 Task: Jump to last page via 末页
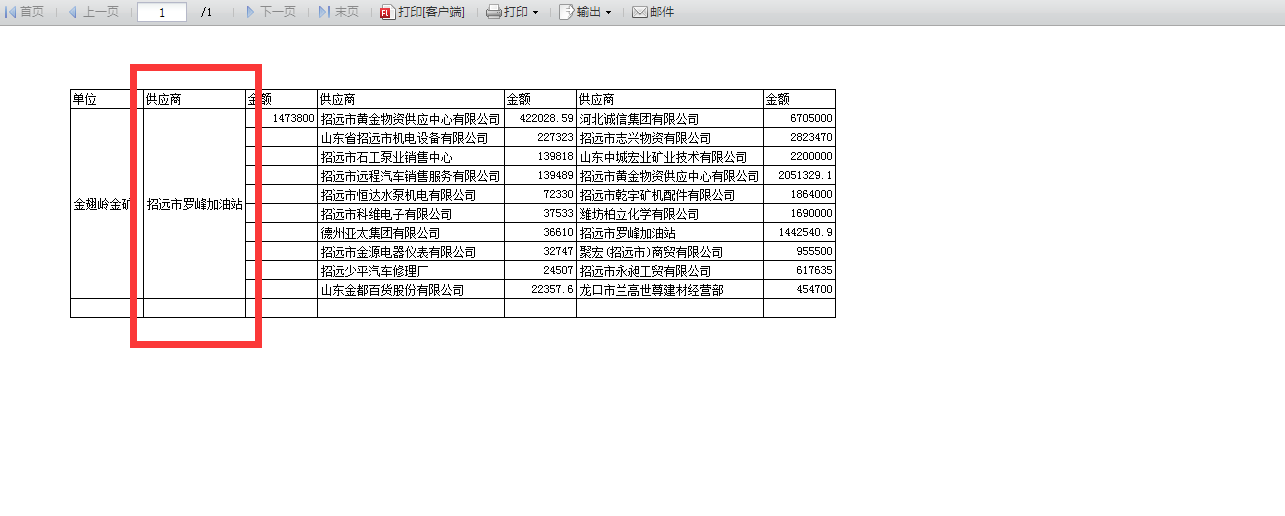coord(339,12)
